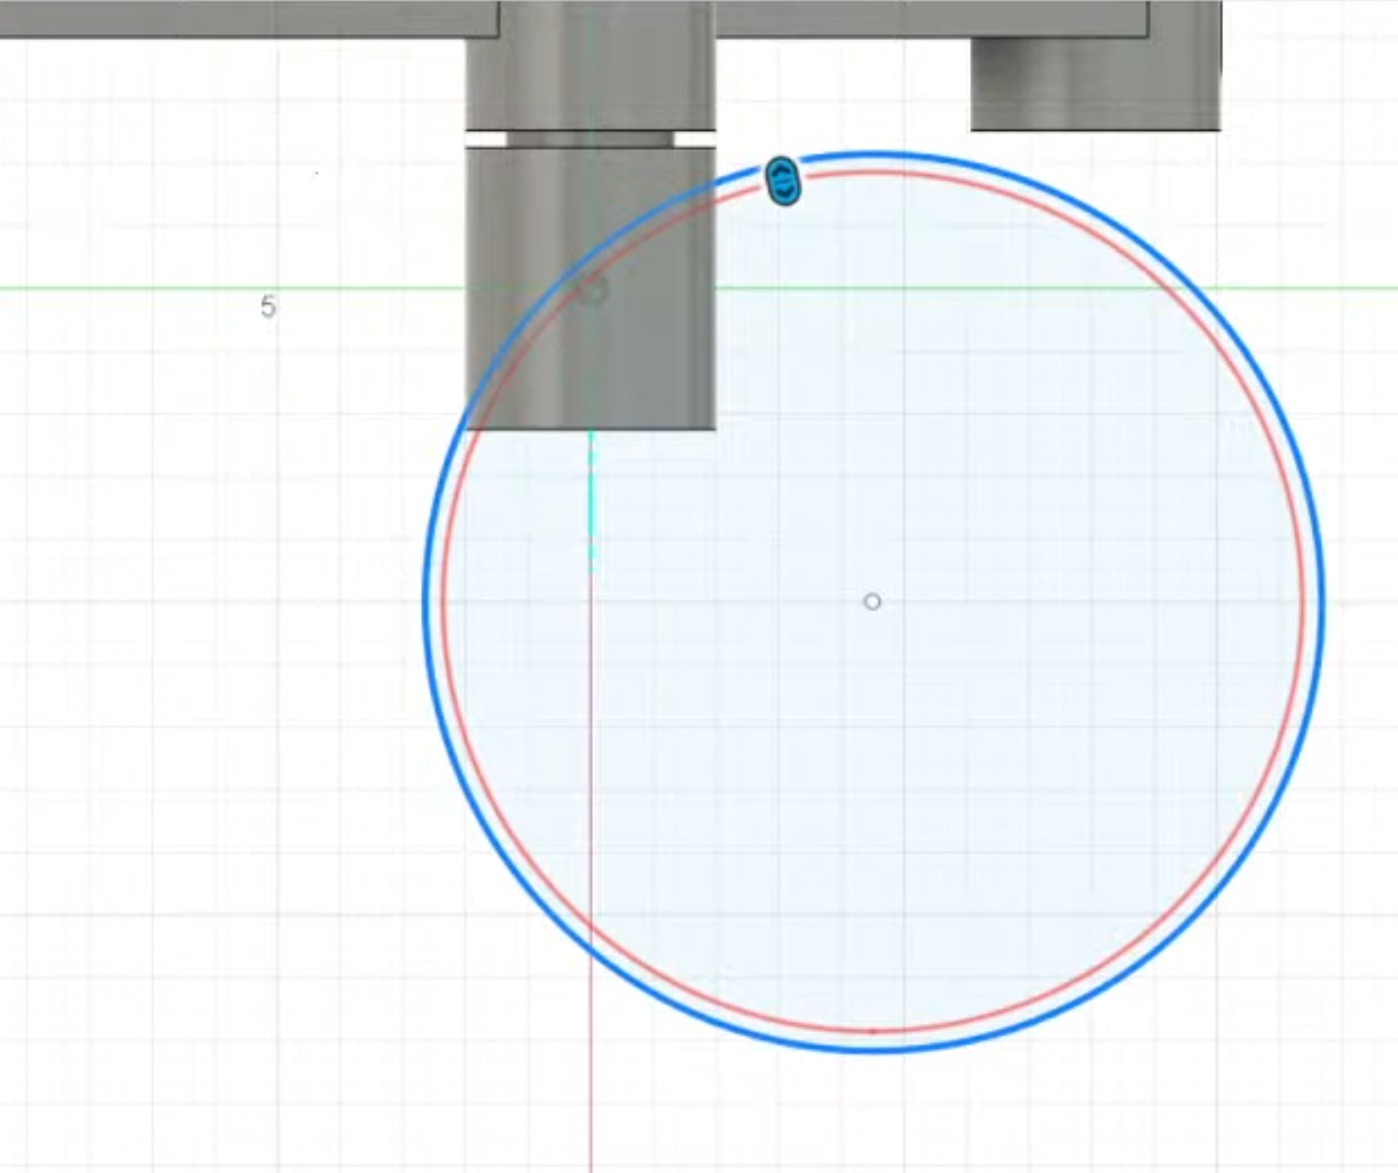Select the cyan vertical line below the cylinder
The image size is (1398, 1173).
(591, 500)
